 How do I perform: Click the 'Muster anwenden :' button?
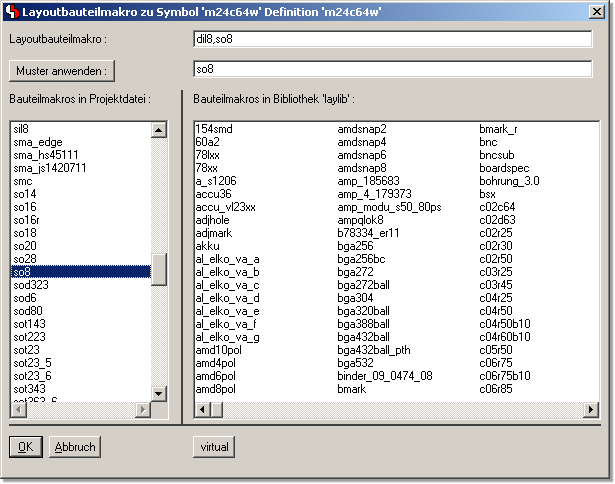coord(62,70)
